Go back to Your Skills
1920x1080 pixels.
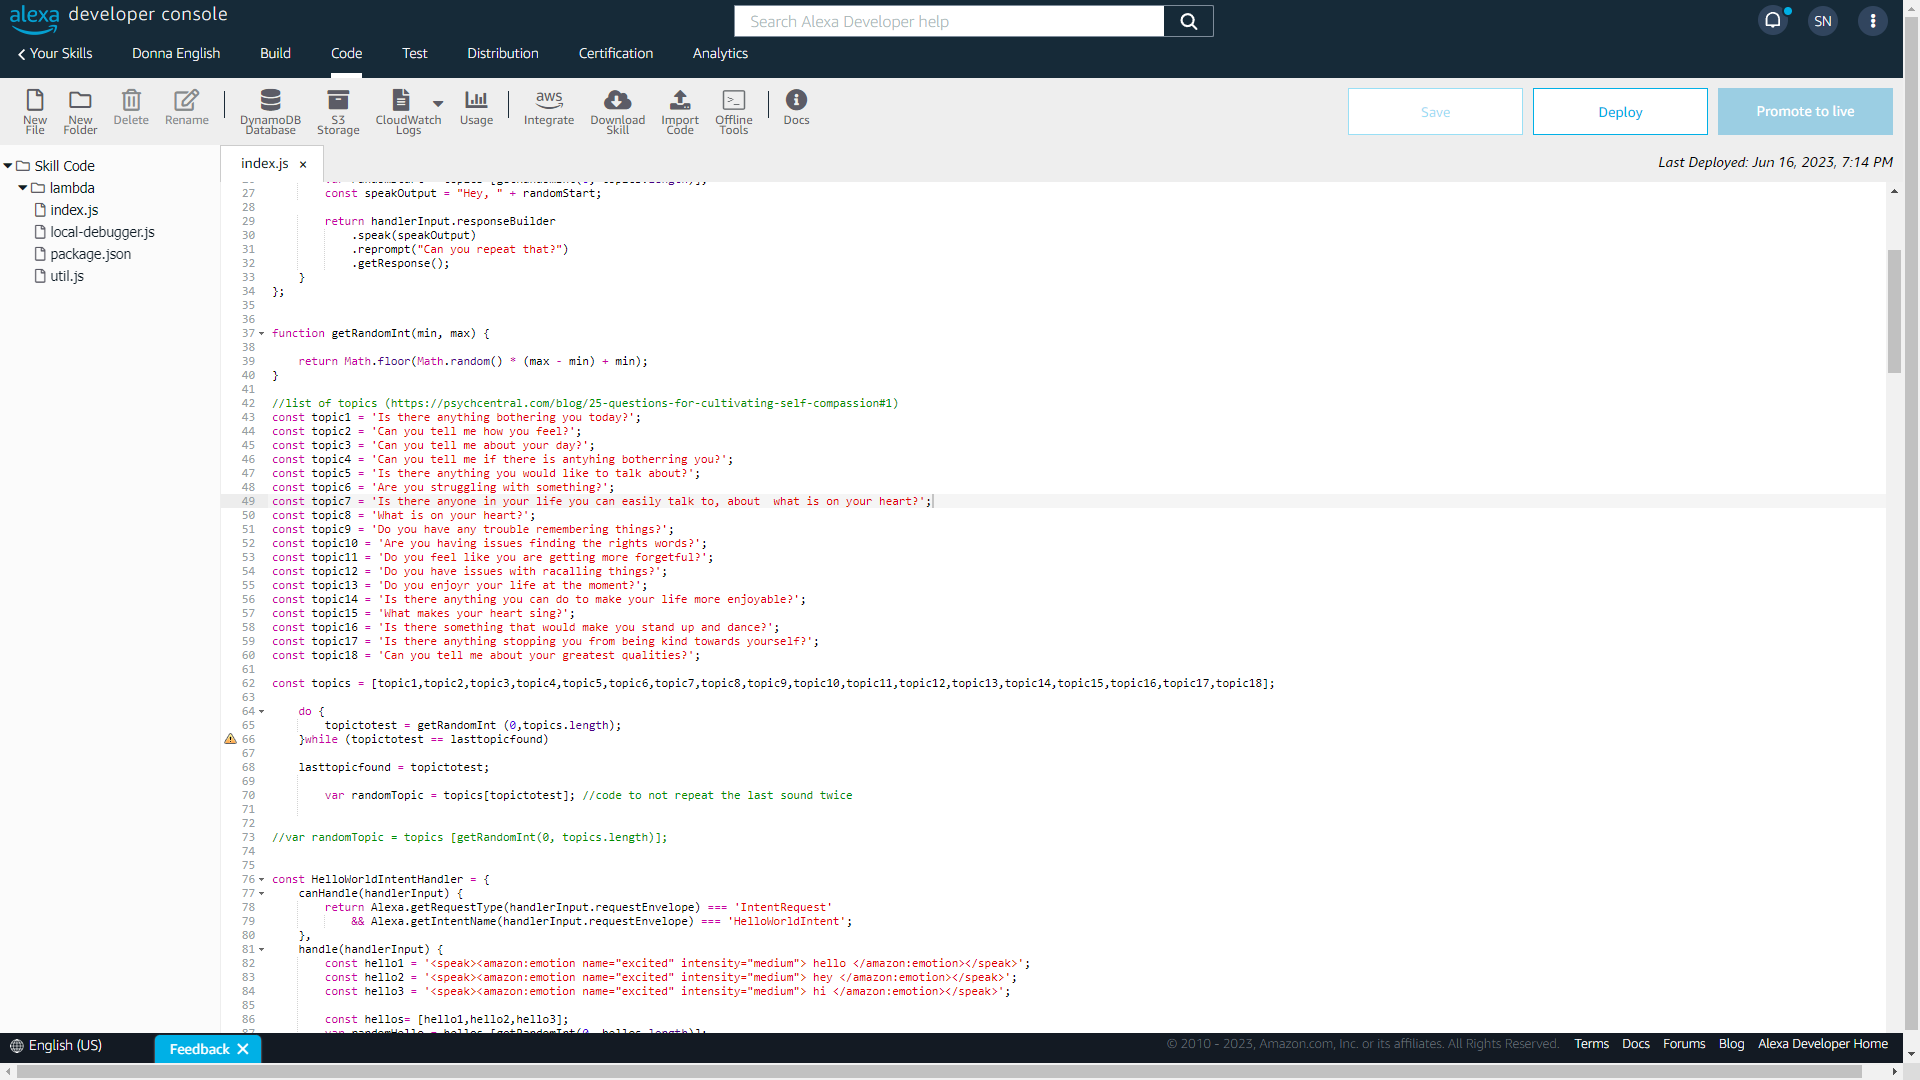(x=55, y=53)
